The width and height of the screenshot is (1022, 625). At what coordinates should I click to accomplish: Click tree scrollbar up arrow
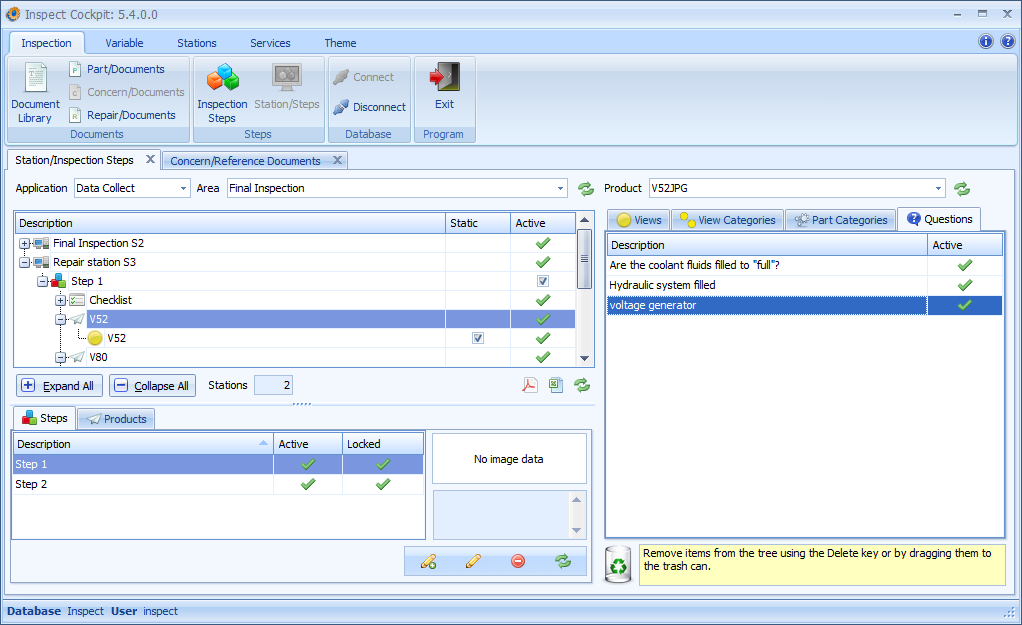[584, 220]
